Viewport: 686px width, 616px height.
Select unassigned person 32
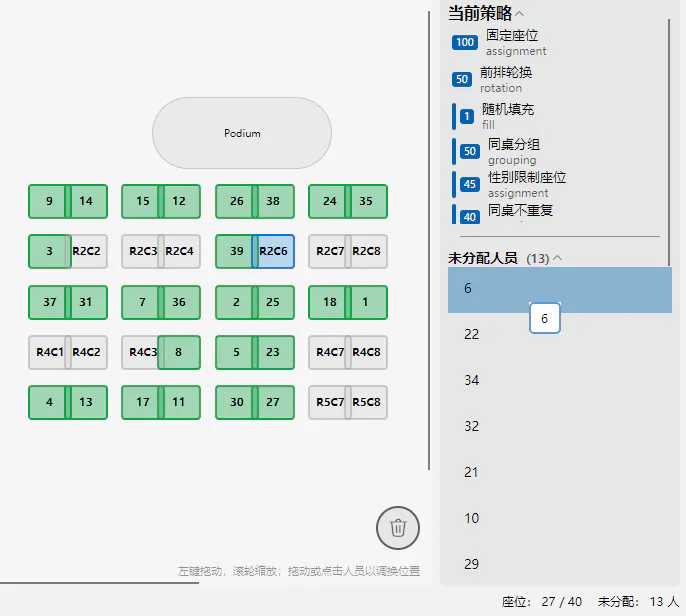560,426
